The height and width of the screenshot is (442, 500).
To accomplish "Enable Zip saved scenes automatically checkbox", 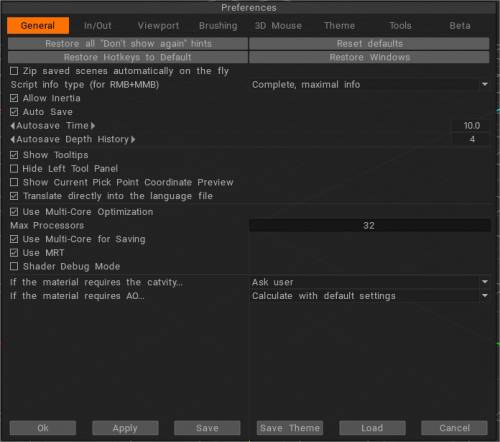I will [14, 71].
